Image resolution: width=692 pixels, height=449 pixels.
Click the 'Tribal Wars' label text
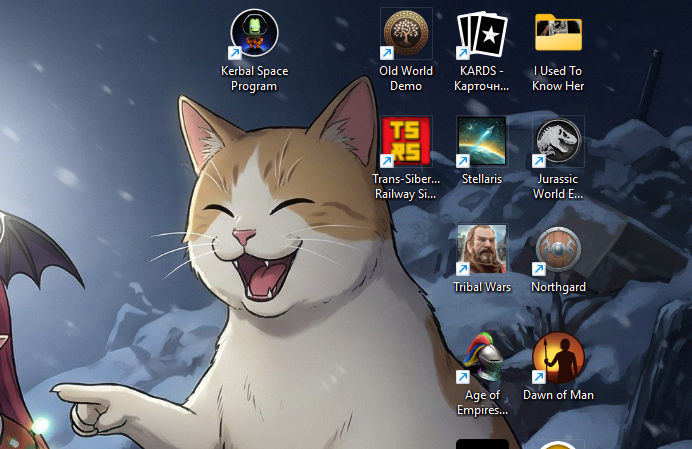pos(482,287)
